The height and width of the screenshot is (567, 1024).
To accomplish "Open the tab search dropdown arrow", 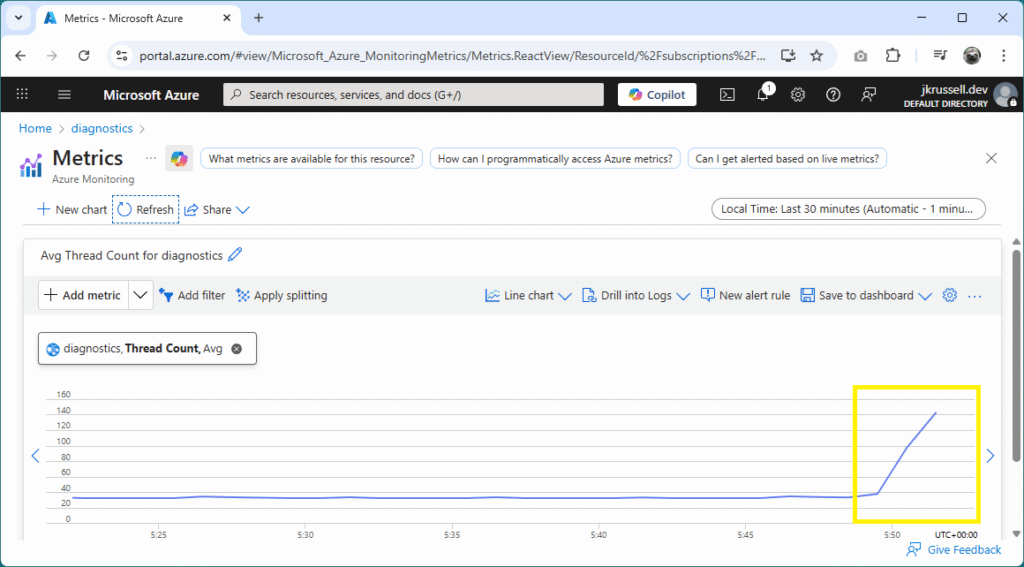I will click(x=18, y=18).
